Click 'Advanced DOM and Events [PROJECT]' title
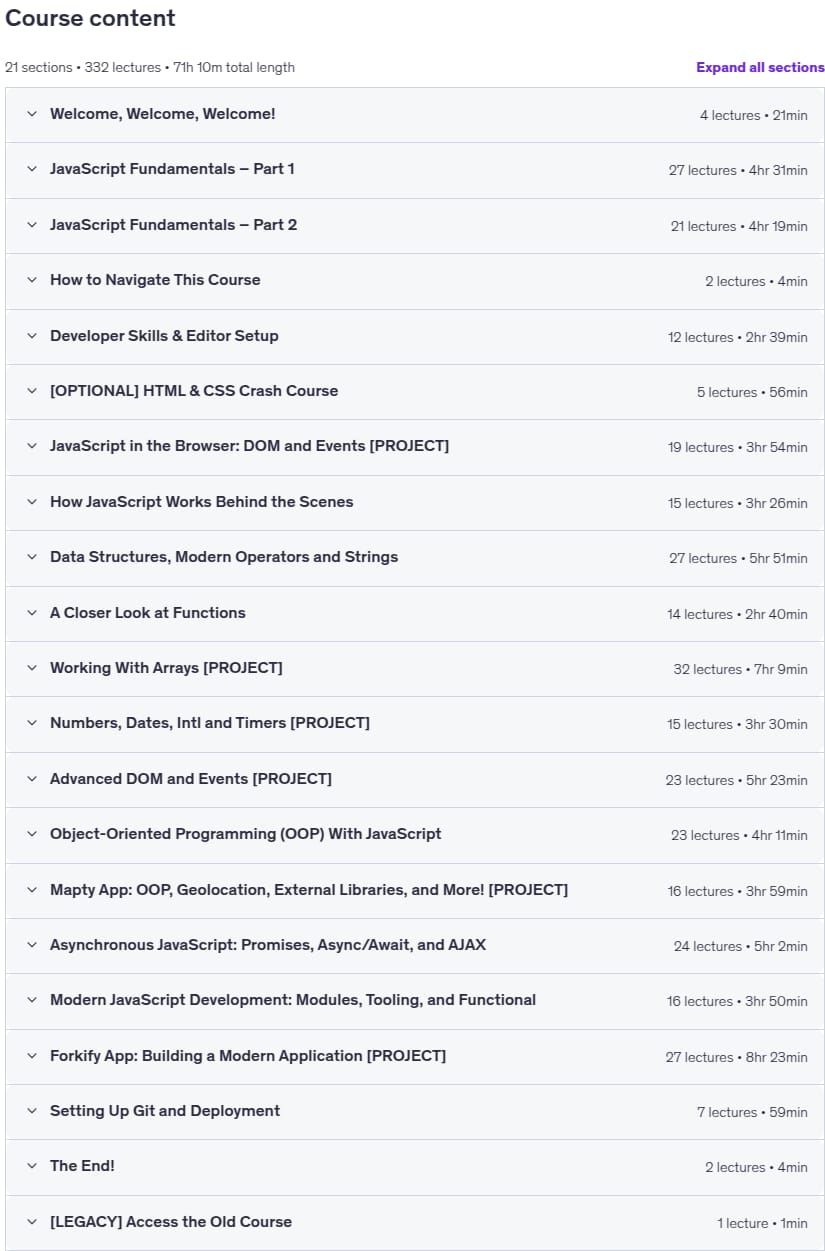Viewport: 825px width, 1251px height. click(191, 779)
